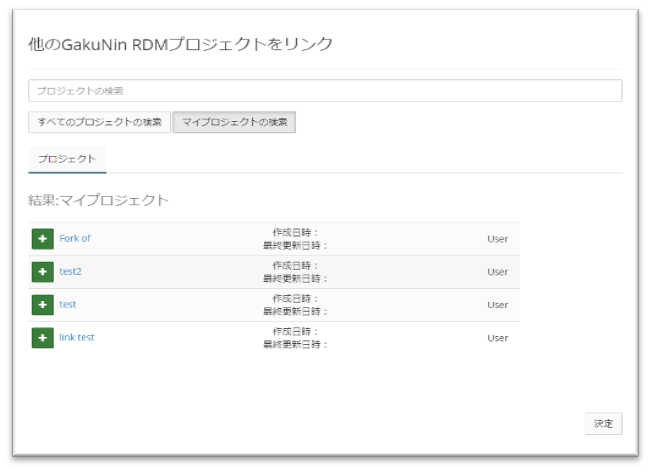Click 最終更新日時 label in Fork of row
The height and width of the screenshot is (472, 650).
295,245
